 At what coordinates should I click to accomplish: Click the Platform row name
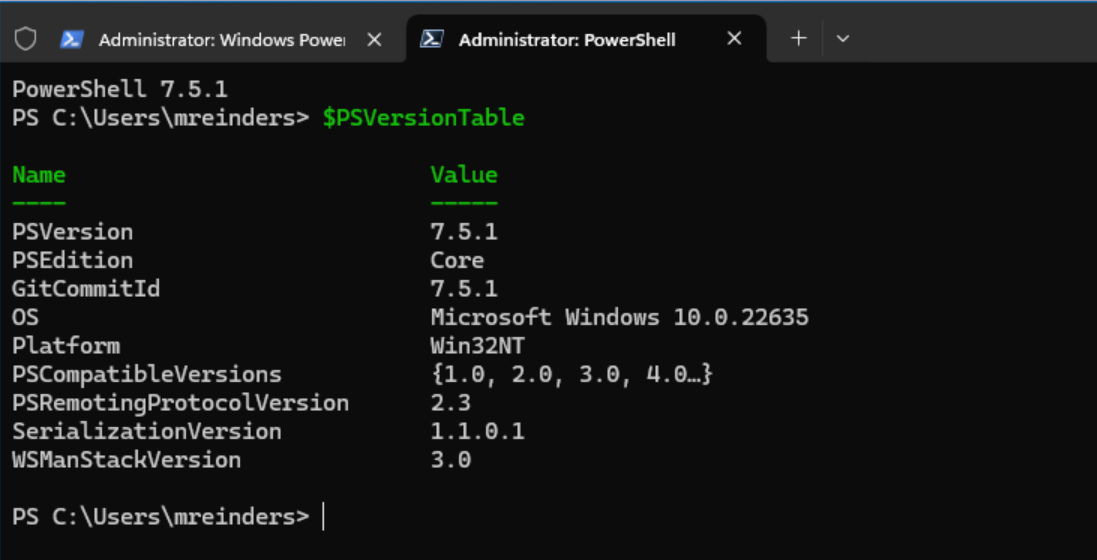tap(66, 346)
